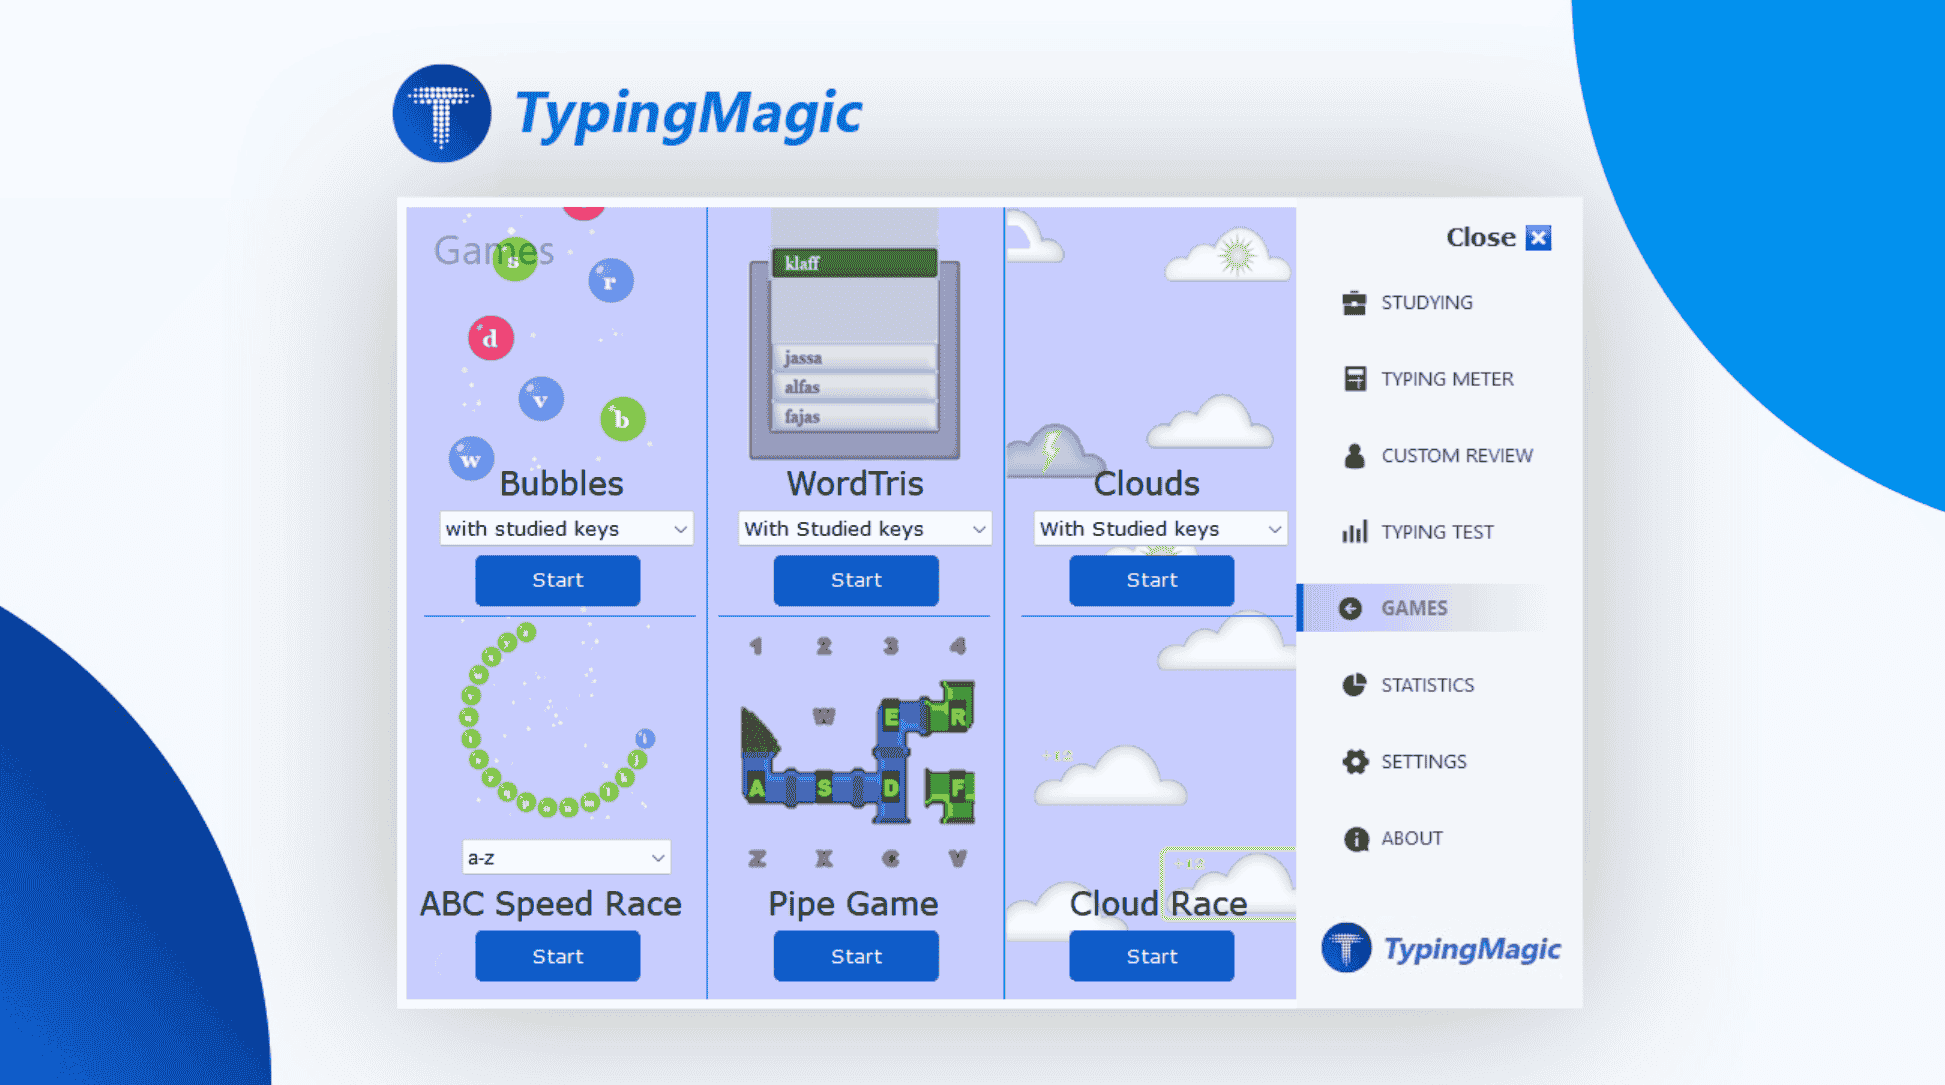
Task: Click the blue Close X icon
Action: click(1536, 237)
